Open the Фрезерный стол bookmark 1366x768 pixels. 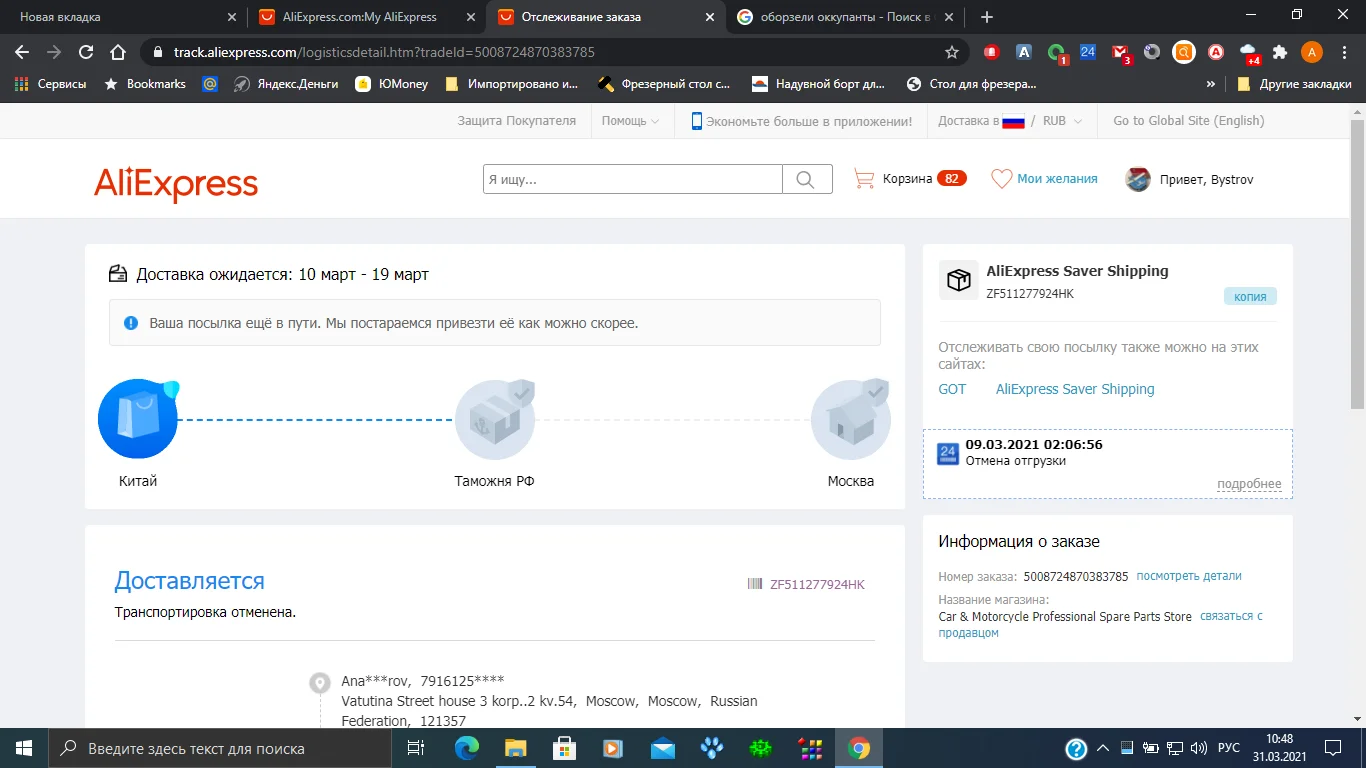[x=664, y=84]
